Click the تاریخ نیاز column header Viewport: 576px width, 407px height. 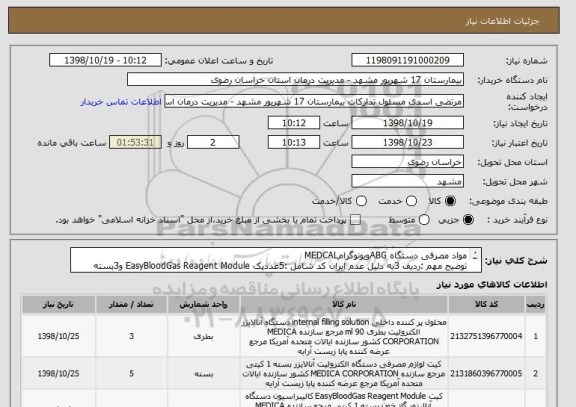click(58, 305)
